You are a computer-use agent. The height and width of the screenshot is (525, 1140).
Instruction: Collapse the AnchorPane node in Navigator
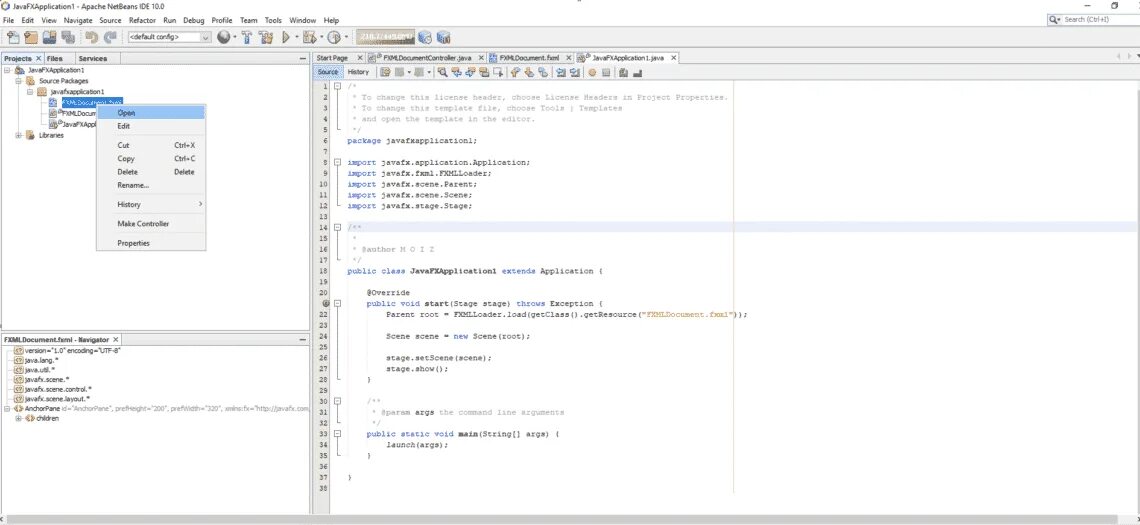pos(7,409)
